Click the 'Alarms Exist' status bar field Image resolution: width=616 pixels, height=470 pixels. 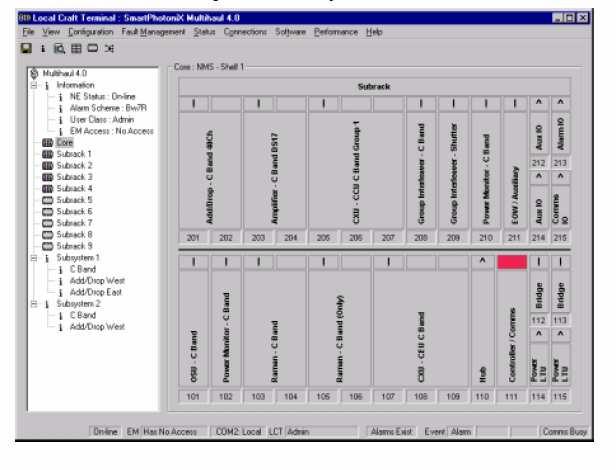tap(391, 431)
